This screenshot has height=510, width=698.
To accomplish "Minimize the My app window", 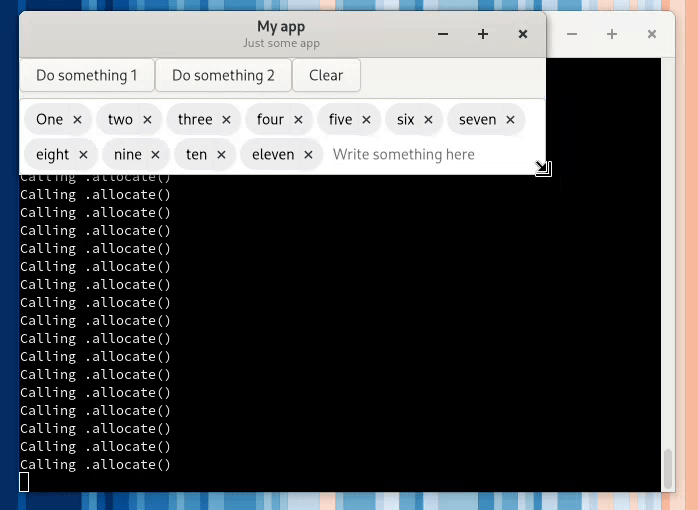I will point(443,34).
